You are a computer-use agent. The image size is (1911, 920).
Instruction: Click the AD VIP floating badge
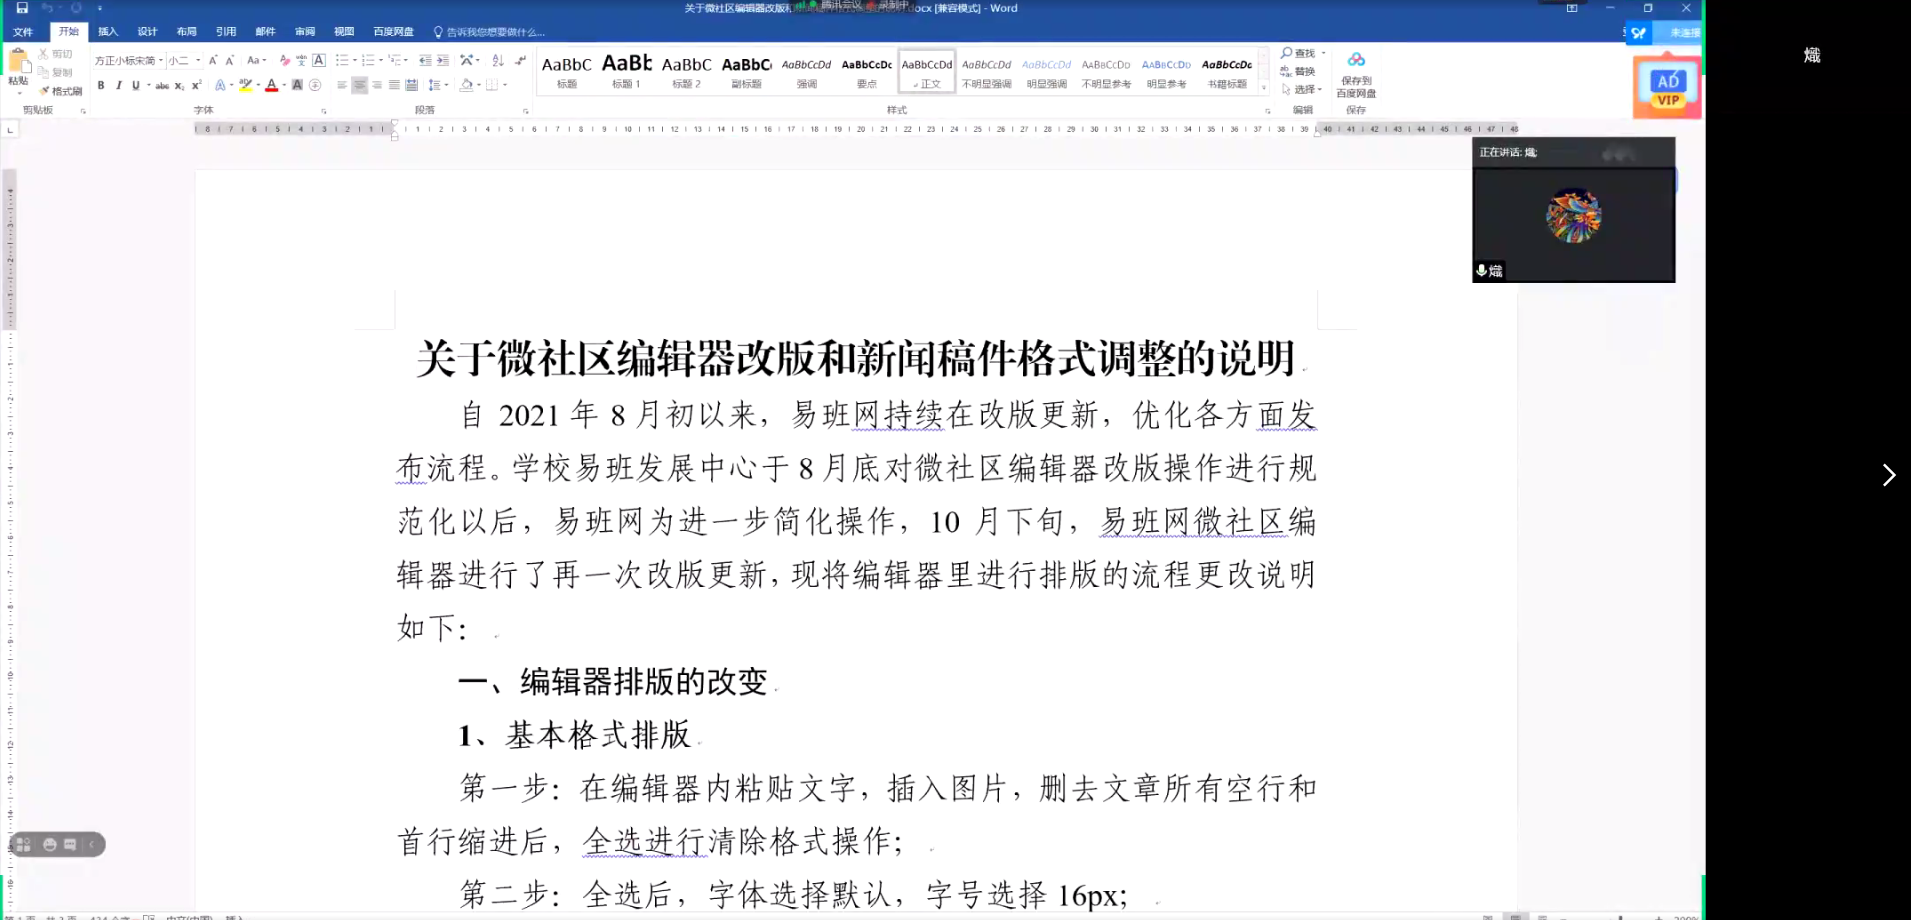click(1666, 88)
